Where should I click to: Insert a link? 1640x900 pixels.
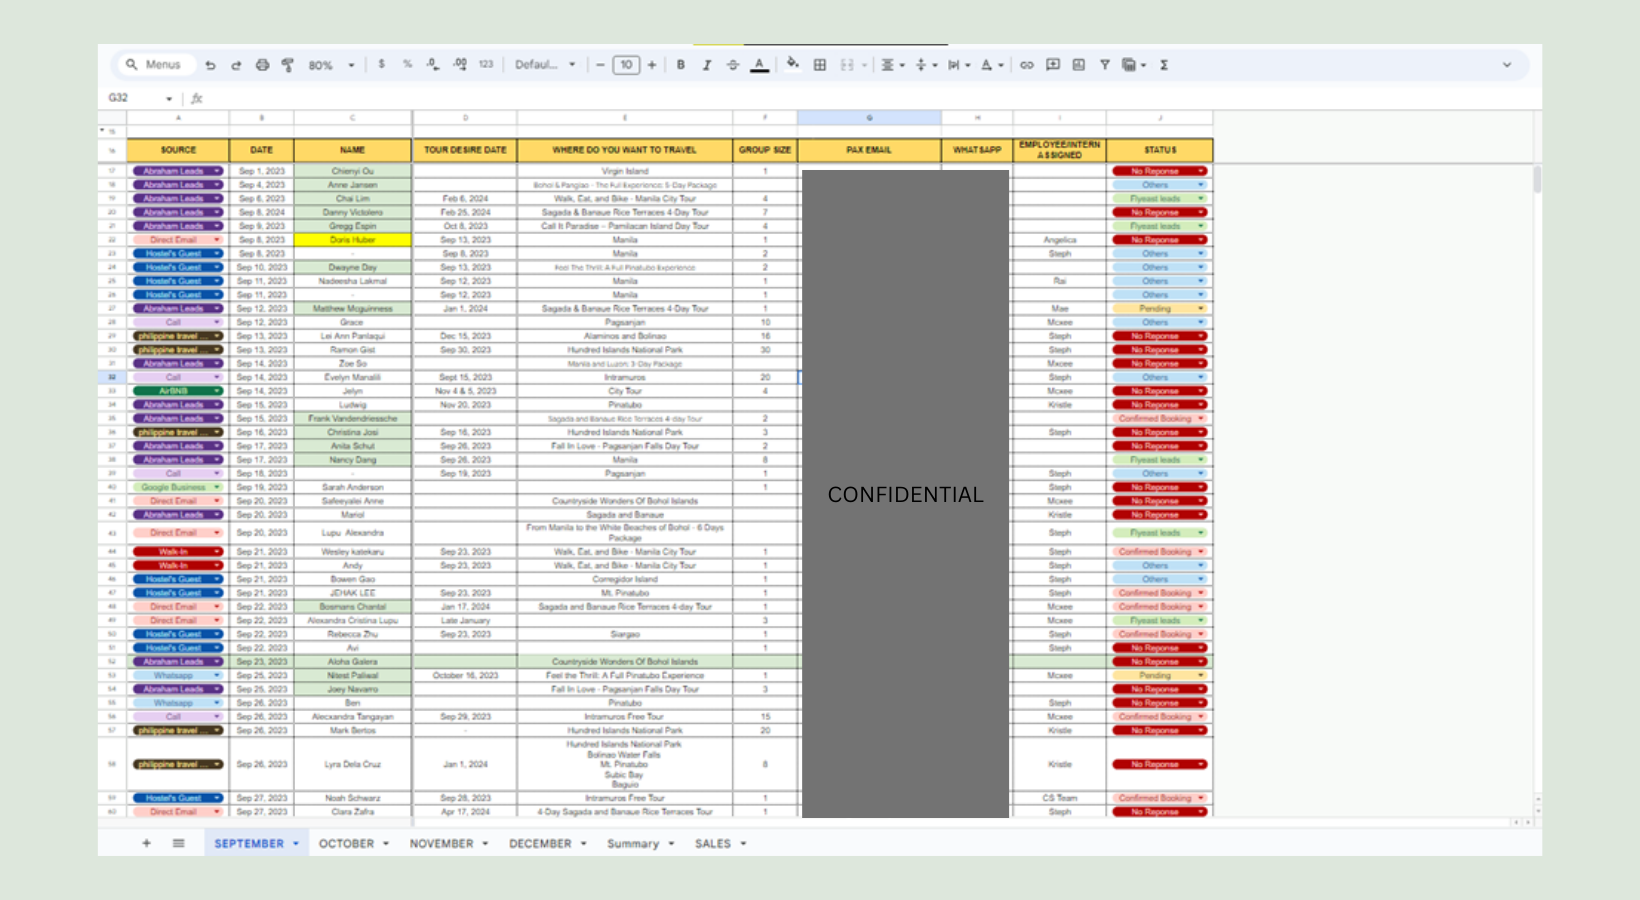tap(1027, 65)
